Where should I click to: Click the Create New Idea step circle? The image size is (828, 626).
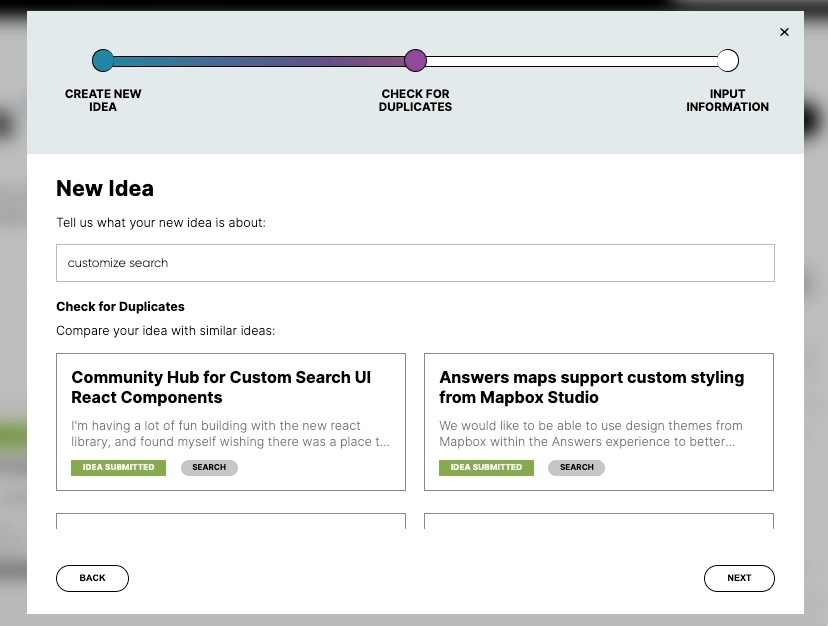[x=103, y=60]
